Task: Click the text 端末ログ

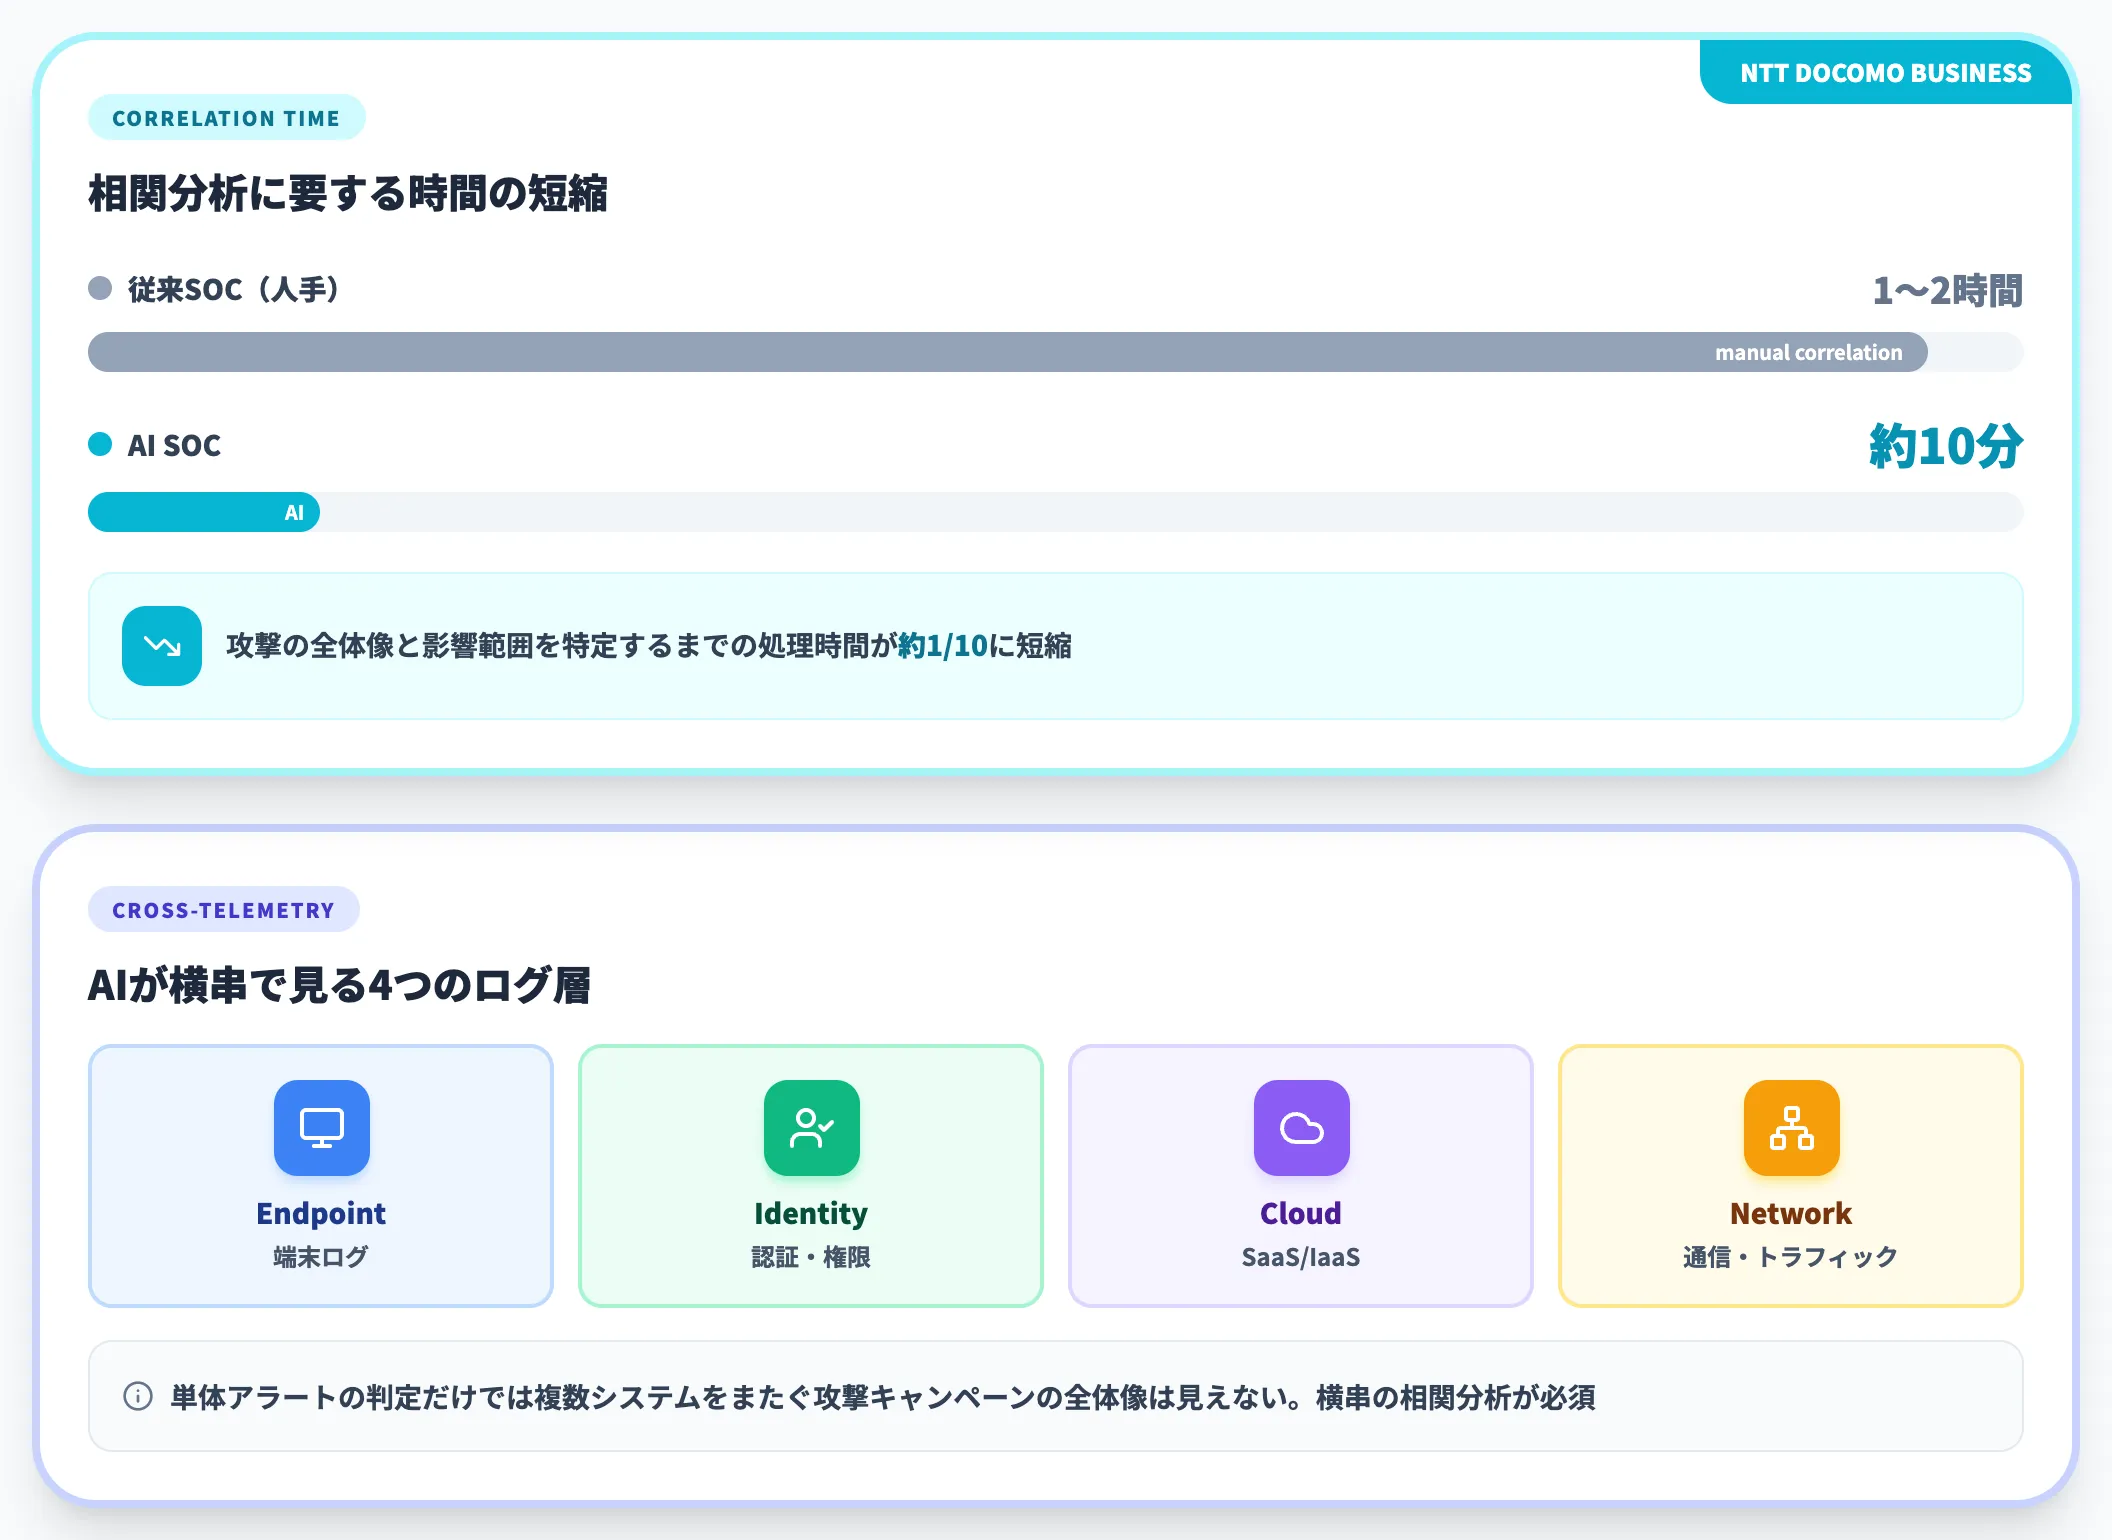Action: point(321,1257)
